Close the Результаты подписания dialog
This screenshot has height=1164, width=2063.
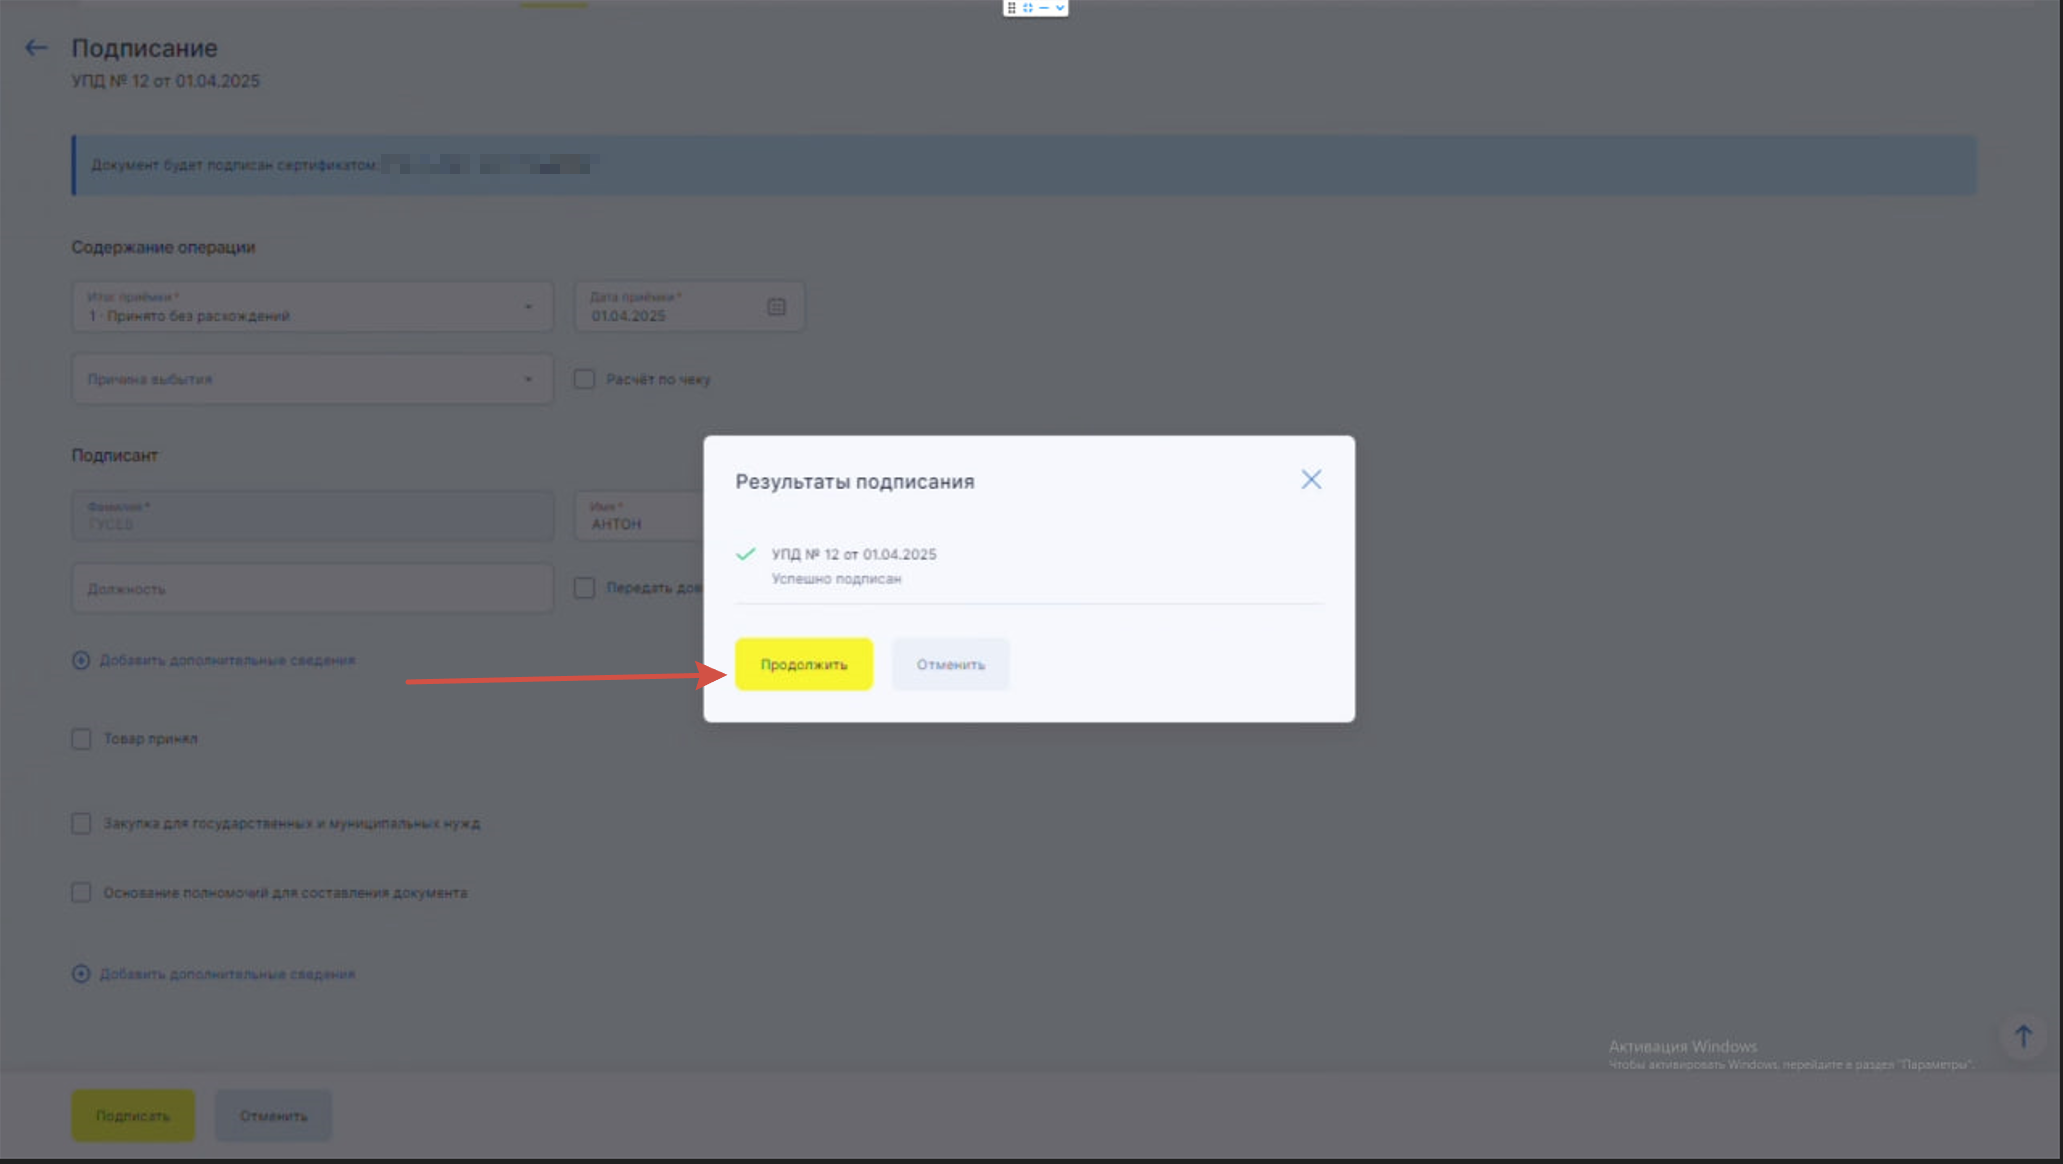1311,480
